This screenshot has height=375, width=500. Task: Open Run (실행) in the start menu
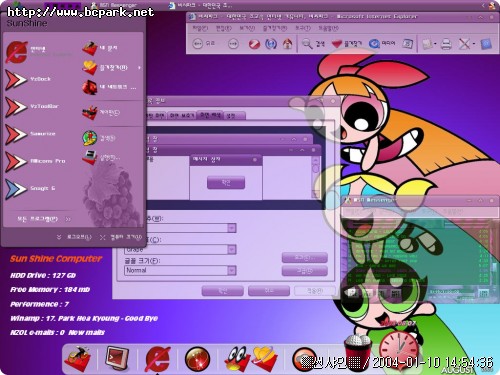[101, 157]
